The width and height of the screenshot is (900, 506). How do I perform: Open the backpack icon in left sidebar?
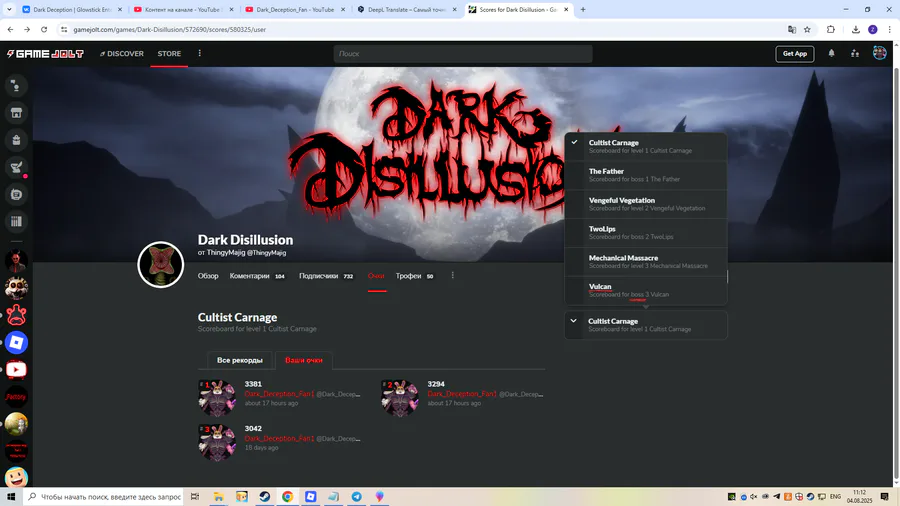coord(16,140)
